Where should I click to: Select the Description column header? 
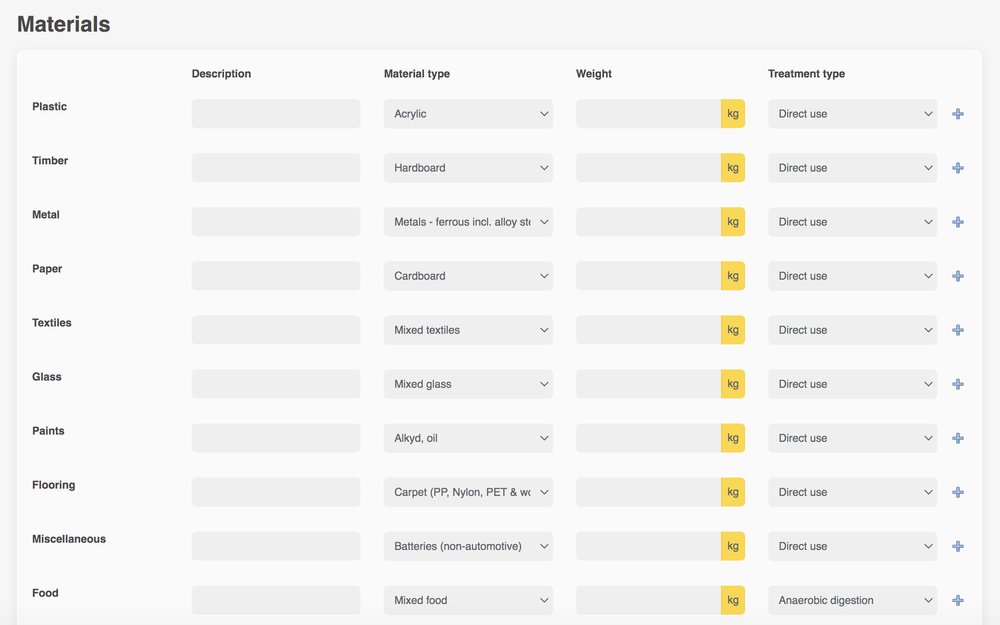click(x=221, y=74)
